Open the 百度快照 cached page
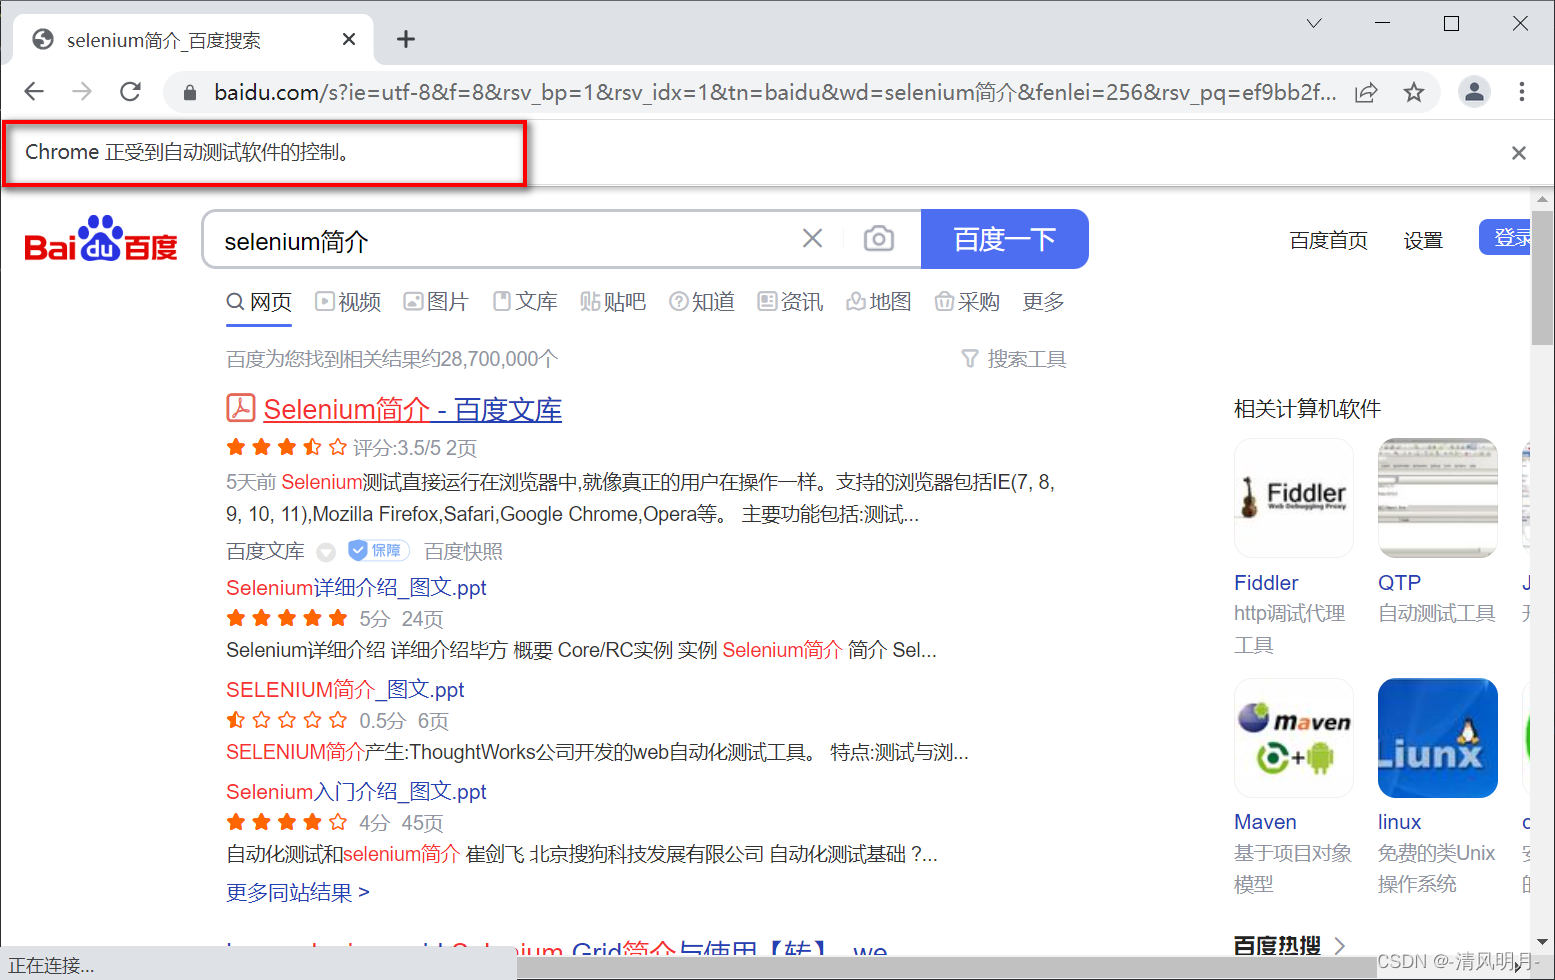1555x980 pixels. pyautogui.click(x=463, y=552)
